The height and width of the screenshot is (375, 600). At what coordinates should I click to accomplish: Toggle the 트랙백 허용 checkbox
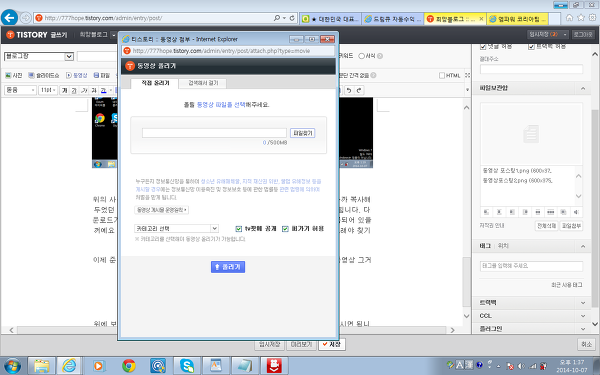click(531, 47)
